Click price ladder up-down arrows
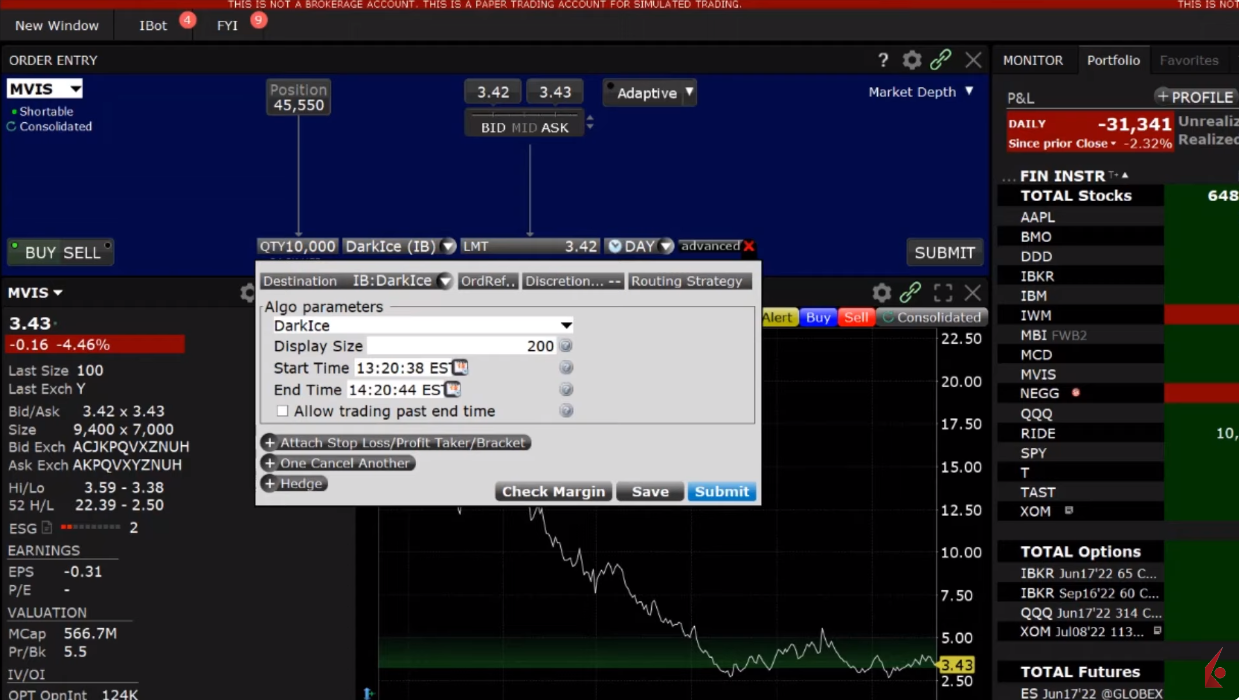This screenshot has height=700, width=1239. [590, 123]
